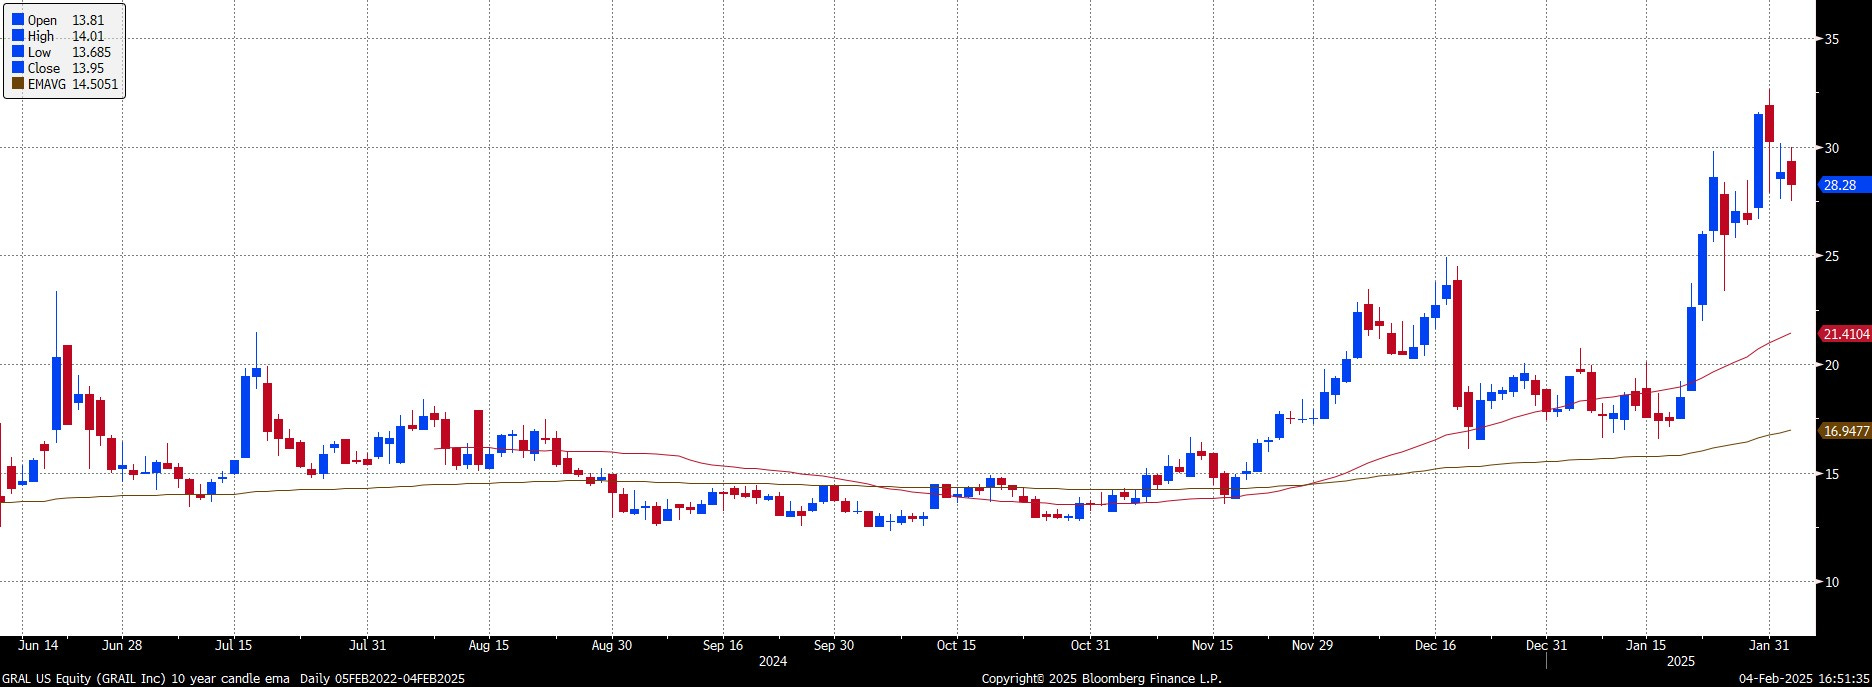Click the Jun 28 date label
The image size is (1872, 687).
tap(121, 645)
